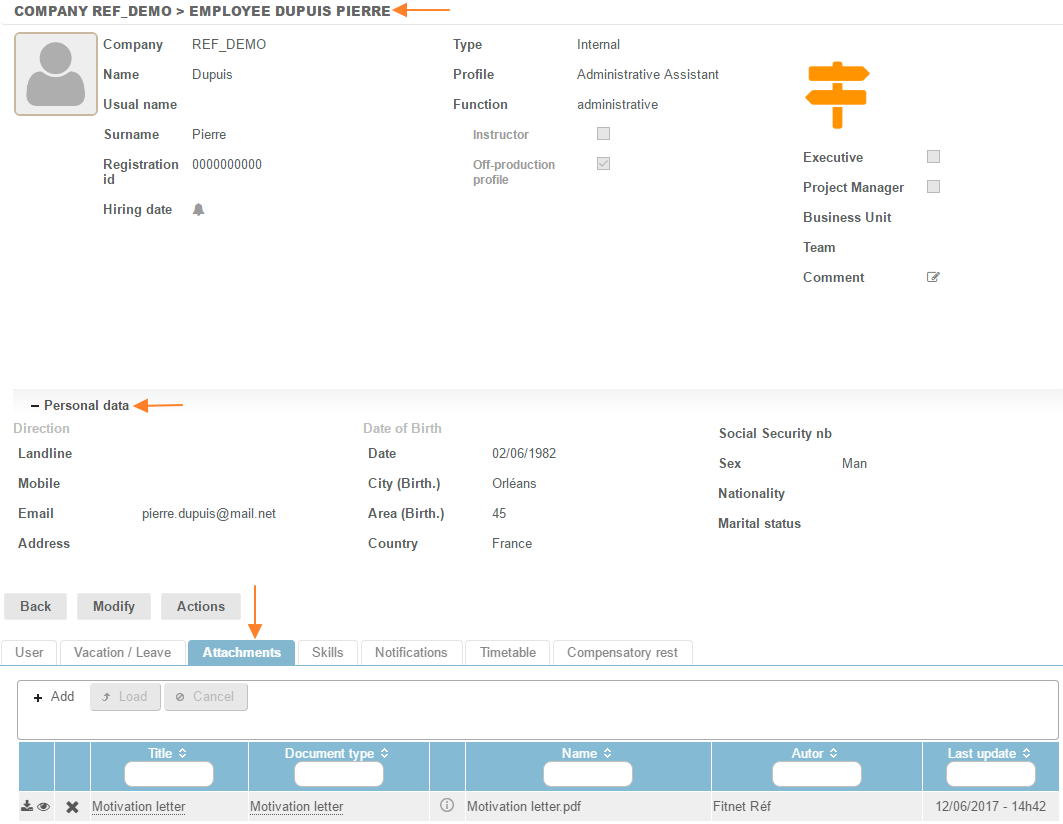This screenshot has width=1063, height=824.
Task: Sort attachments by Title column
Action: click(x=168, y=753)
